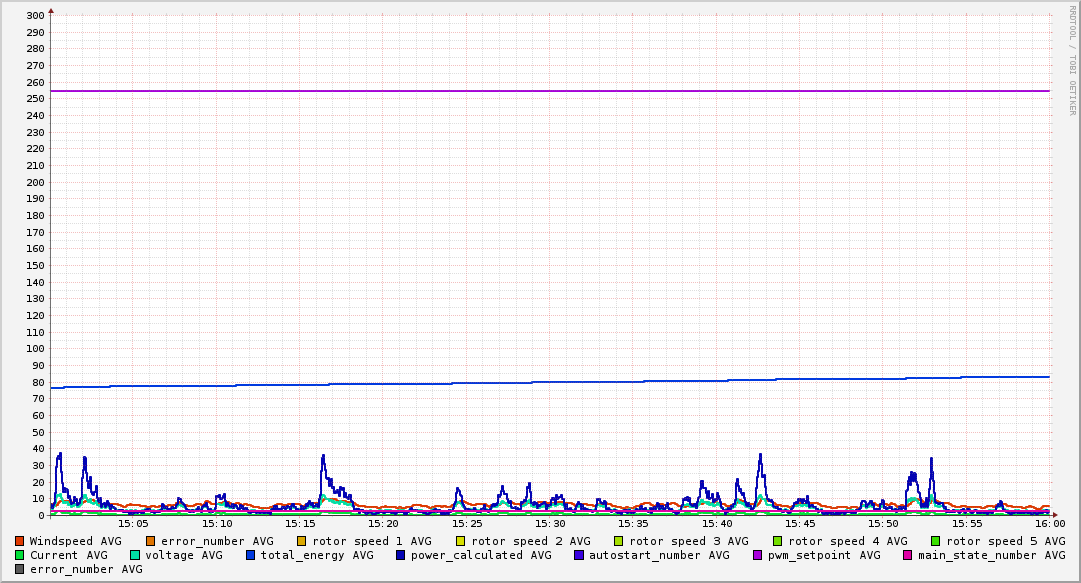
Task: Click the RRDTOOL / TOBI OETIKER watermark
Action: point(1072,60)
